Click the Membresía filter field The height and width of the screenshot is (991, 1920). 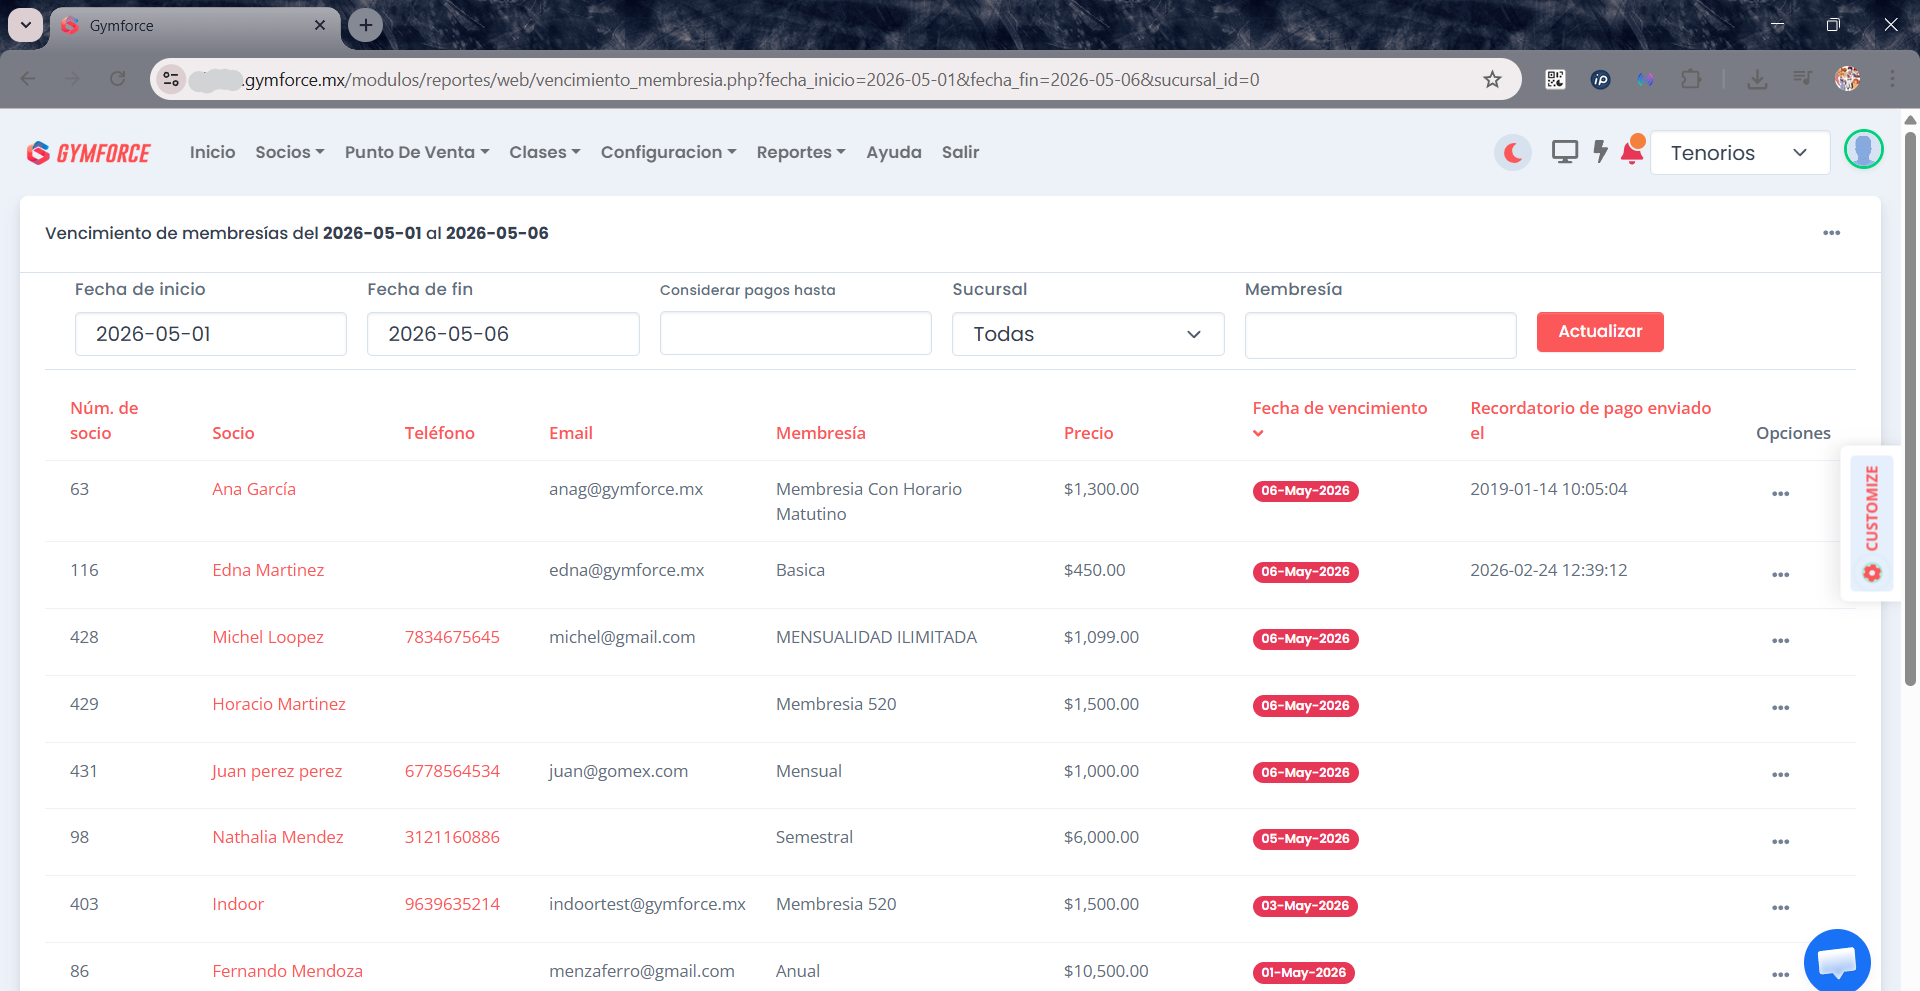tap(1381, 335)
